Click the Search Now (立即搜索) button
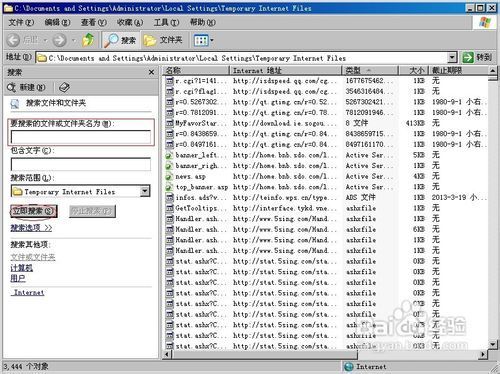 (x=34, y=211)
